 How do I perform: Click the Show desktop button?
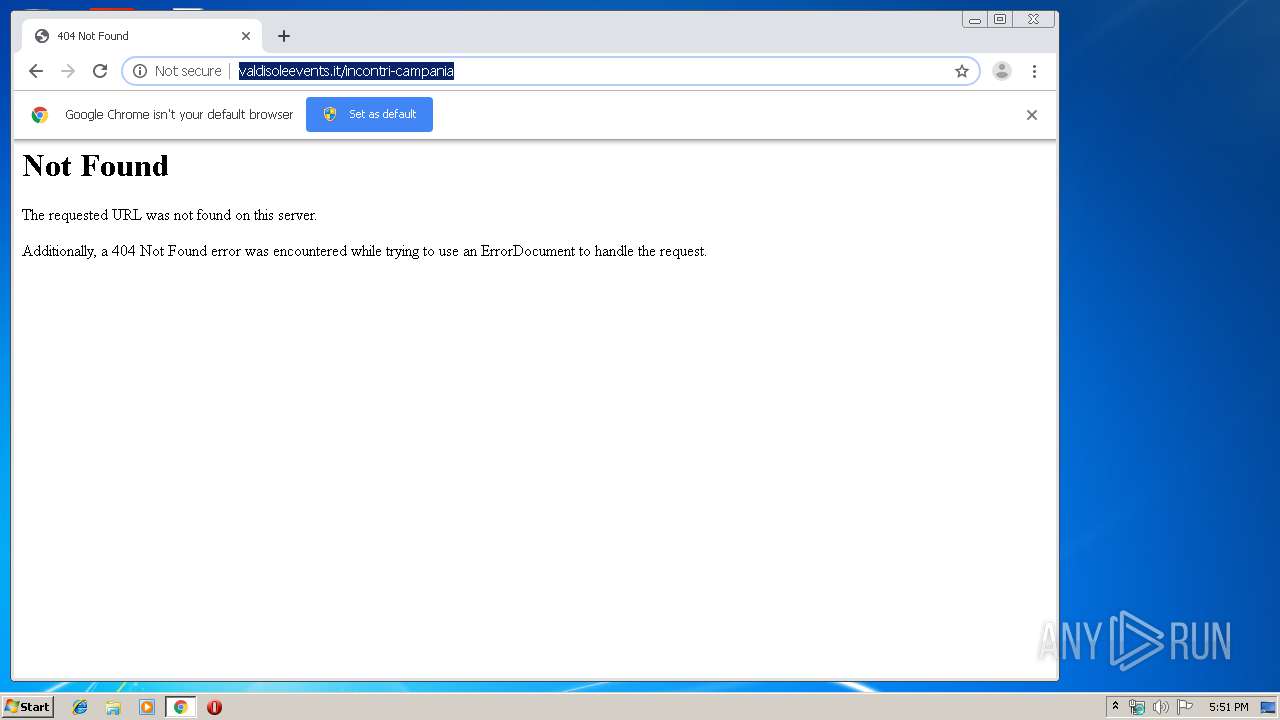(1268, 707)
